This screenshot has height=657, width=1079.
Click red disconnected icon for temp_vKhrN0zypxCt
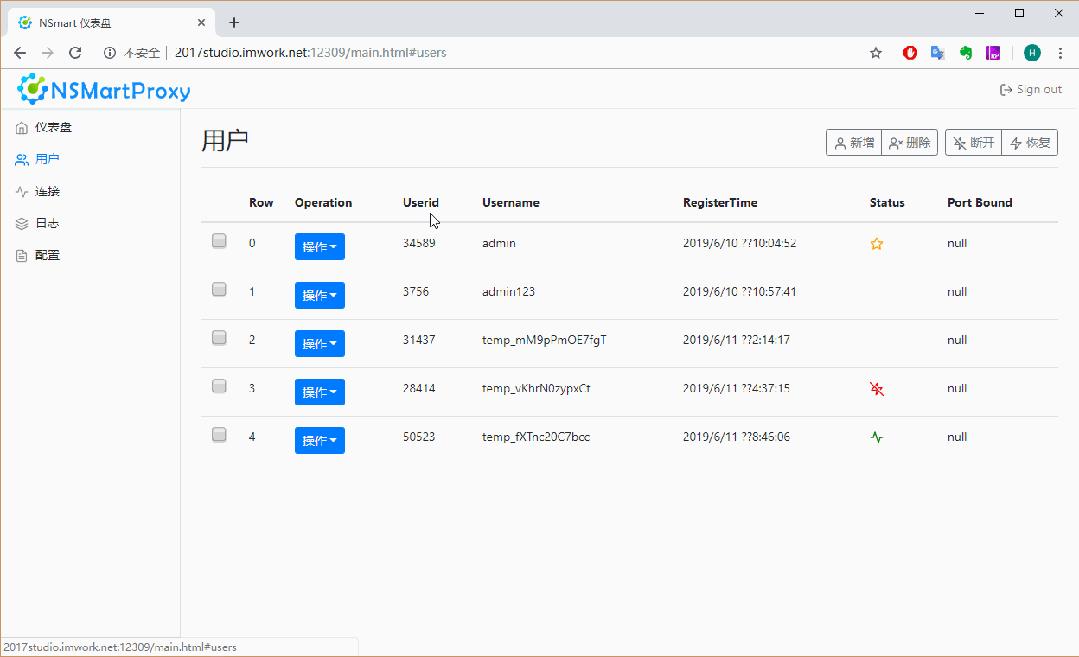click(877, 389)
